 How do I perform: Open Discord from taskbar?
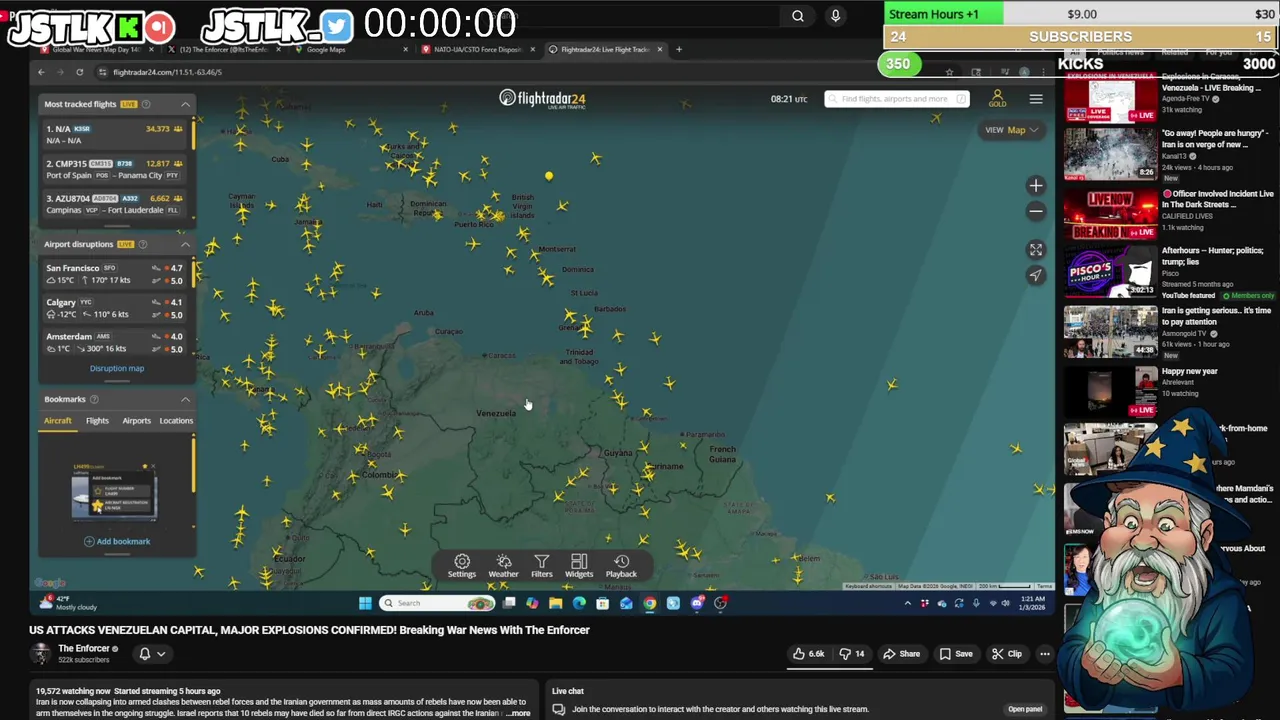(x=697, y=603)
